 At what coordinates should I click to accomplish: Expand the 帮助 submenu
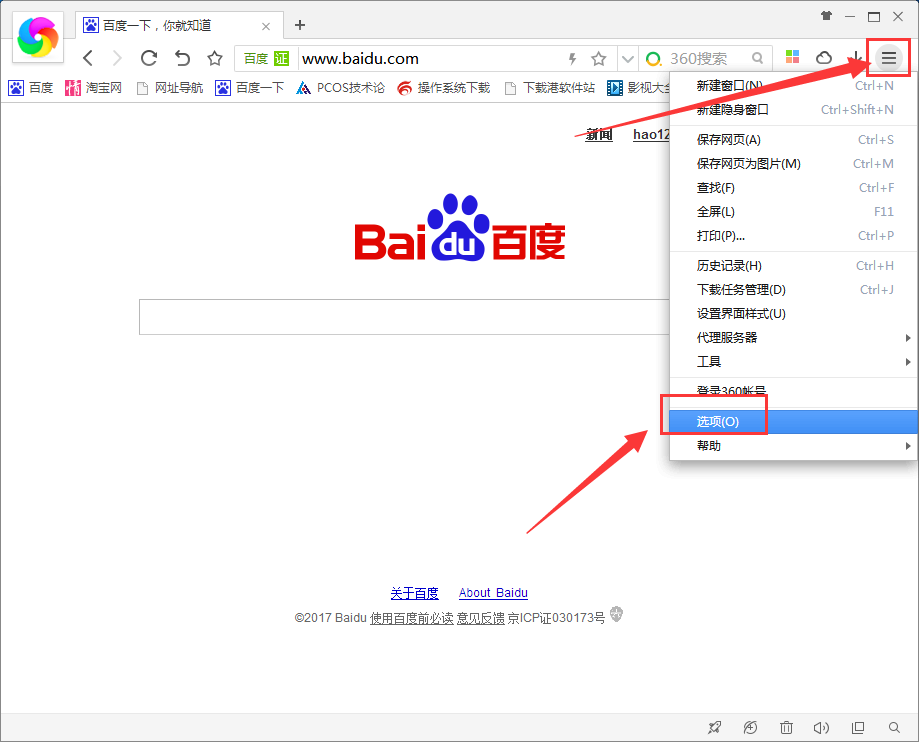(x=794, y=446)
